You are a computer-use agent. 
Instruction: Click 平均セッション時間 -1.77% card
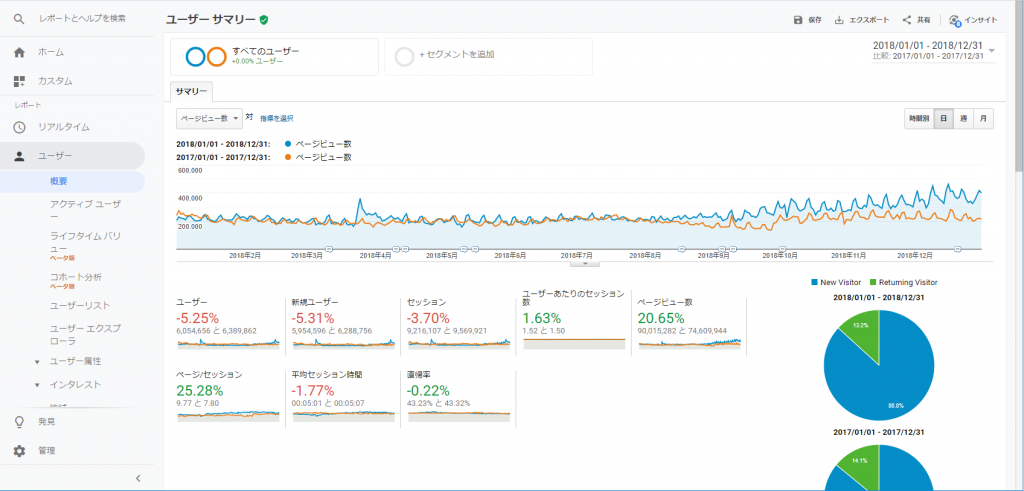click(343, 398)
